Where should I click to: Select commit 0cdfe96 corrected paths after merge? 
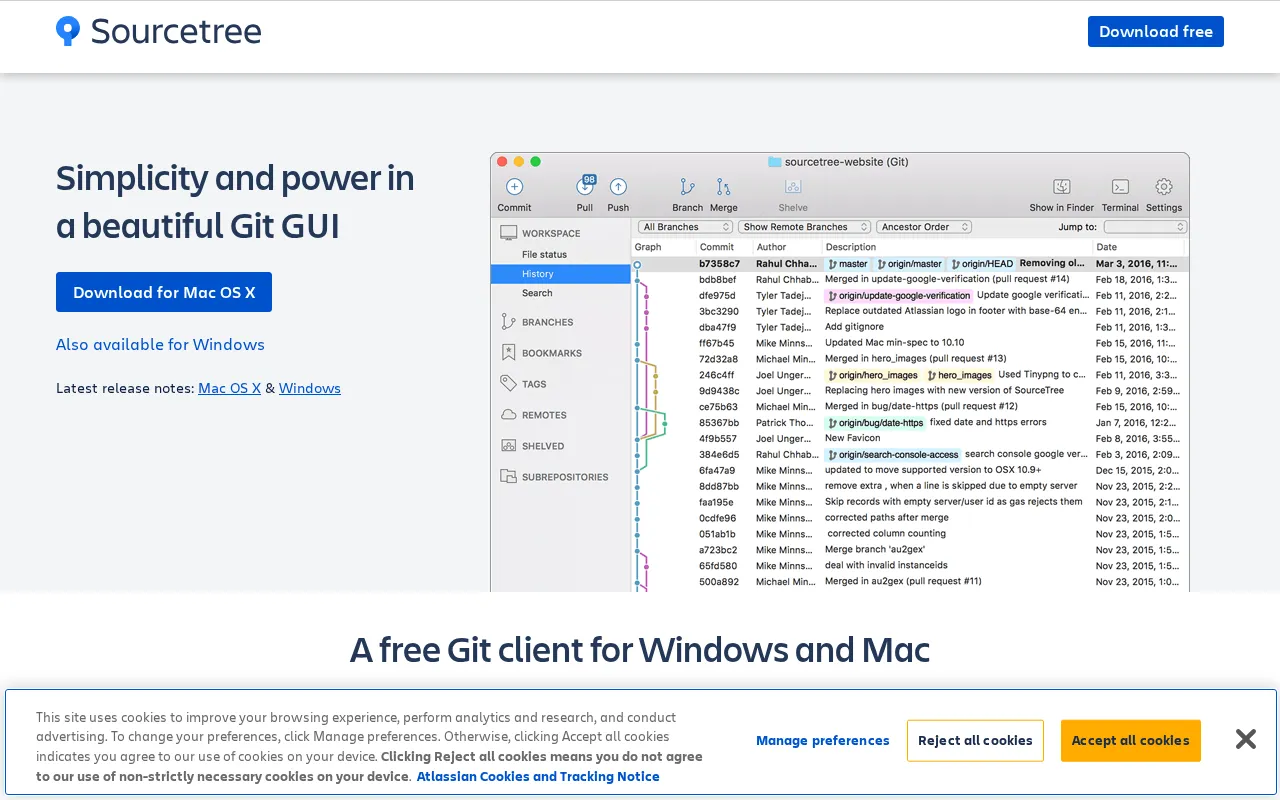coord(910,518)
